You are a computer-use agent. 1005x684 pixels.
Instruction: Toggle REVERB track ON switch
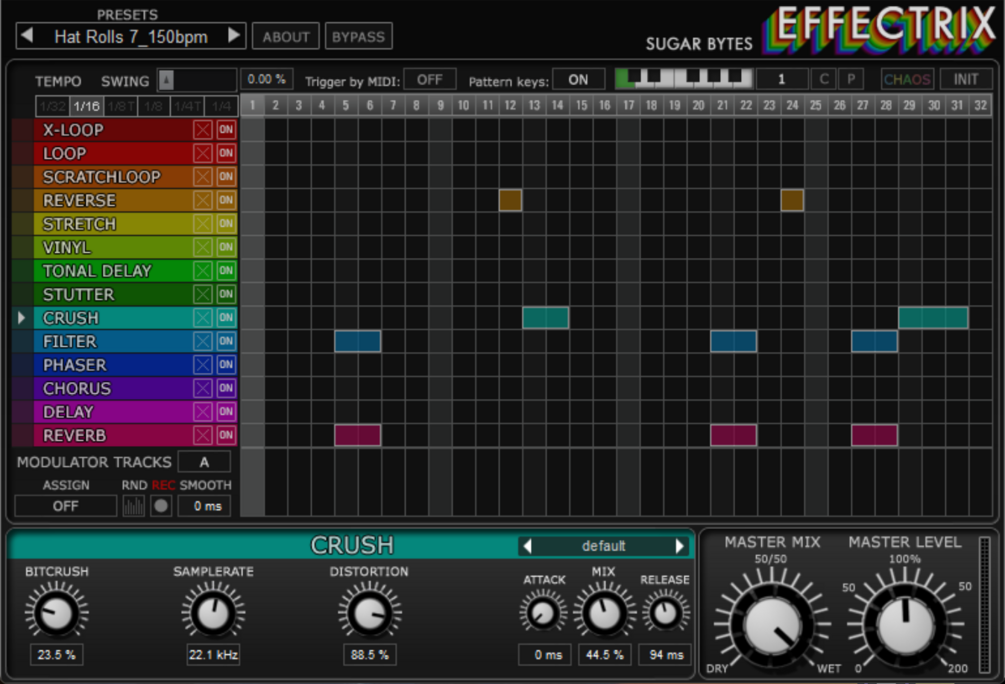point(226,435)
